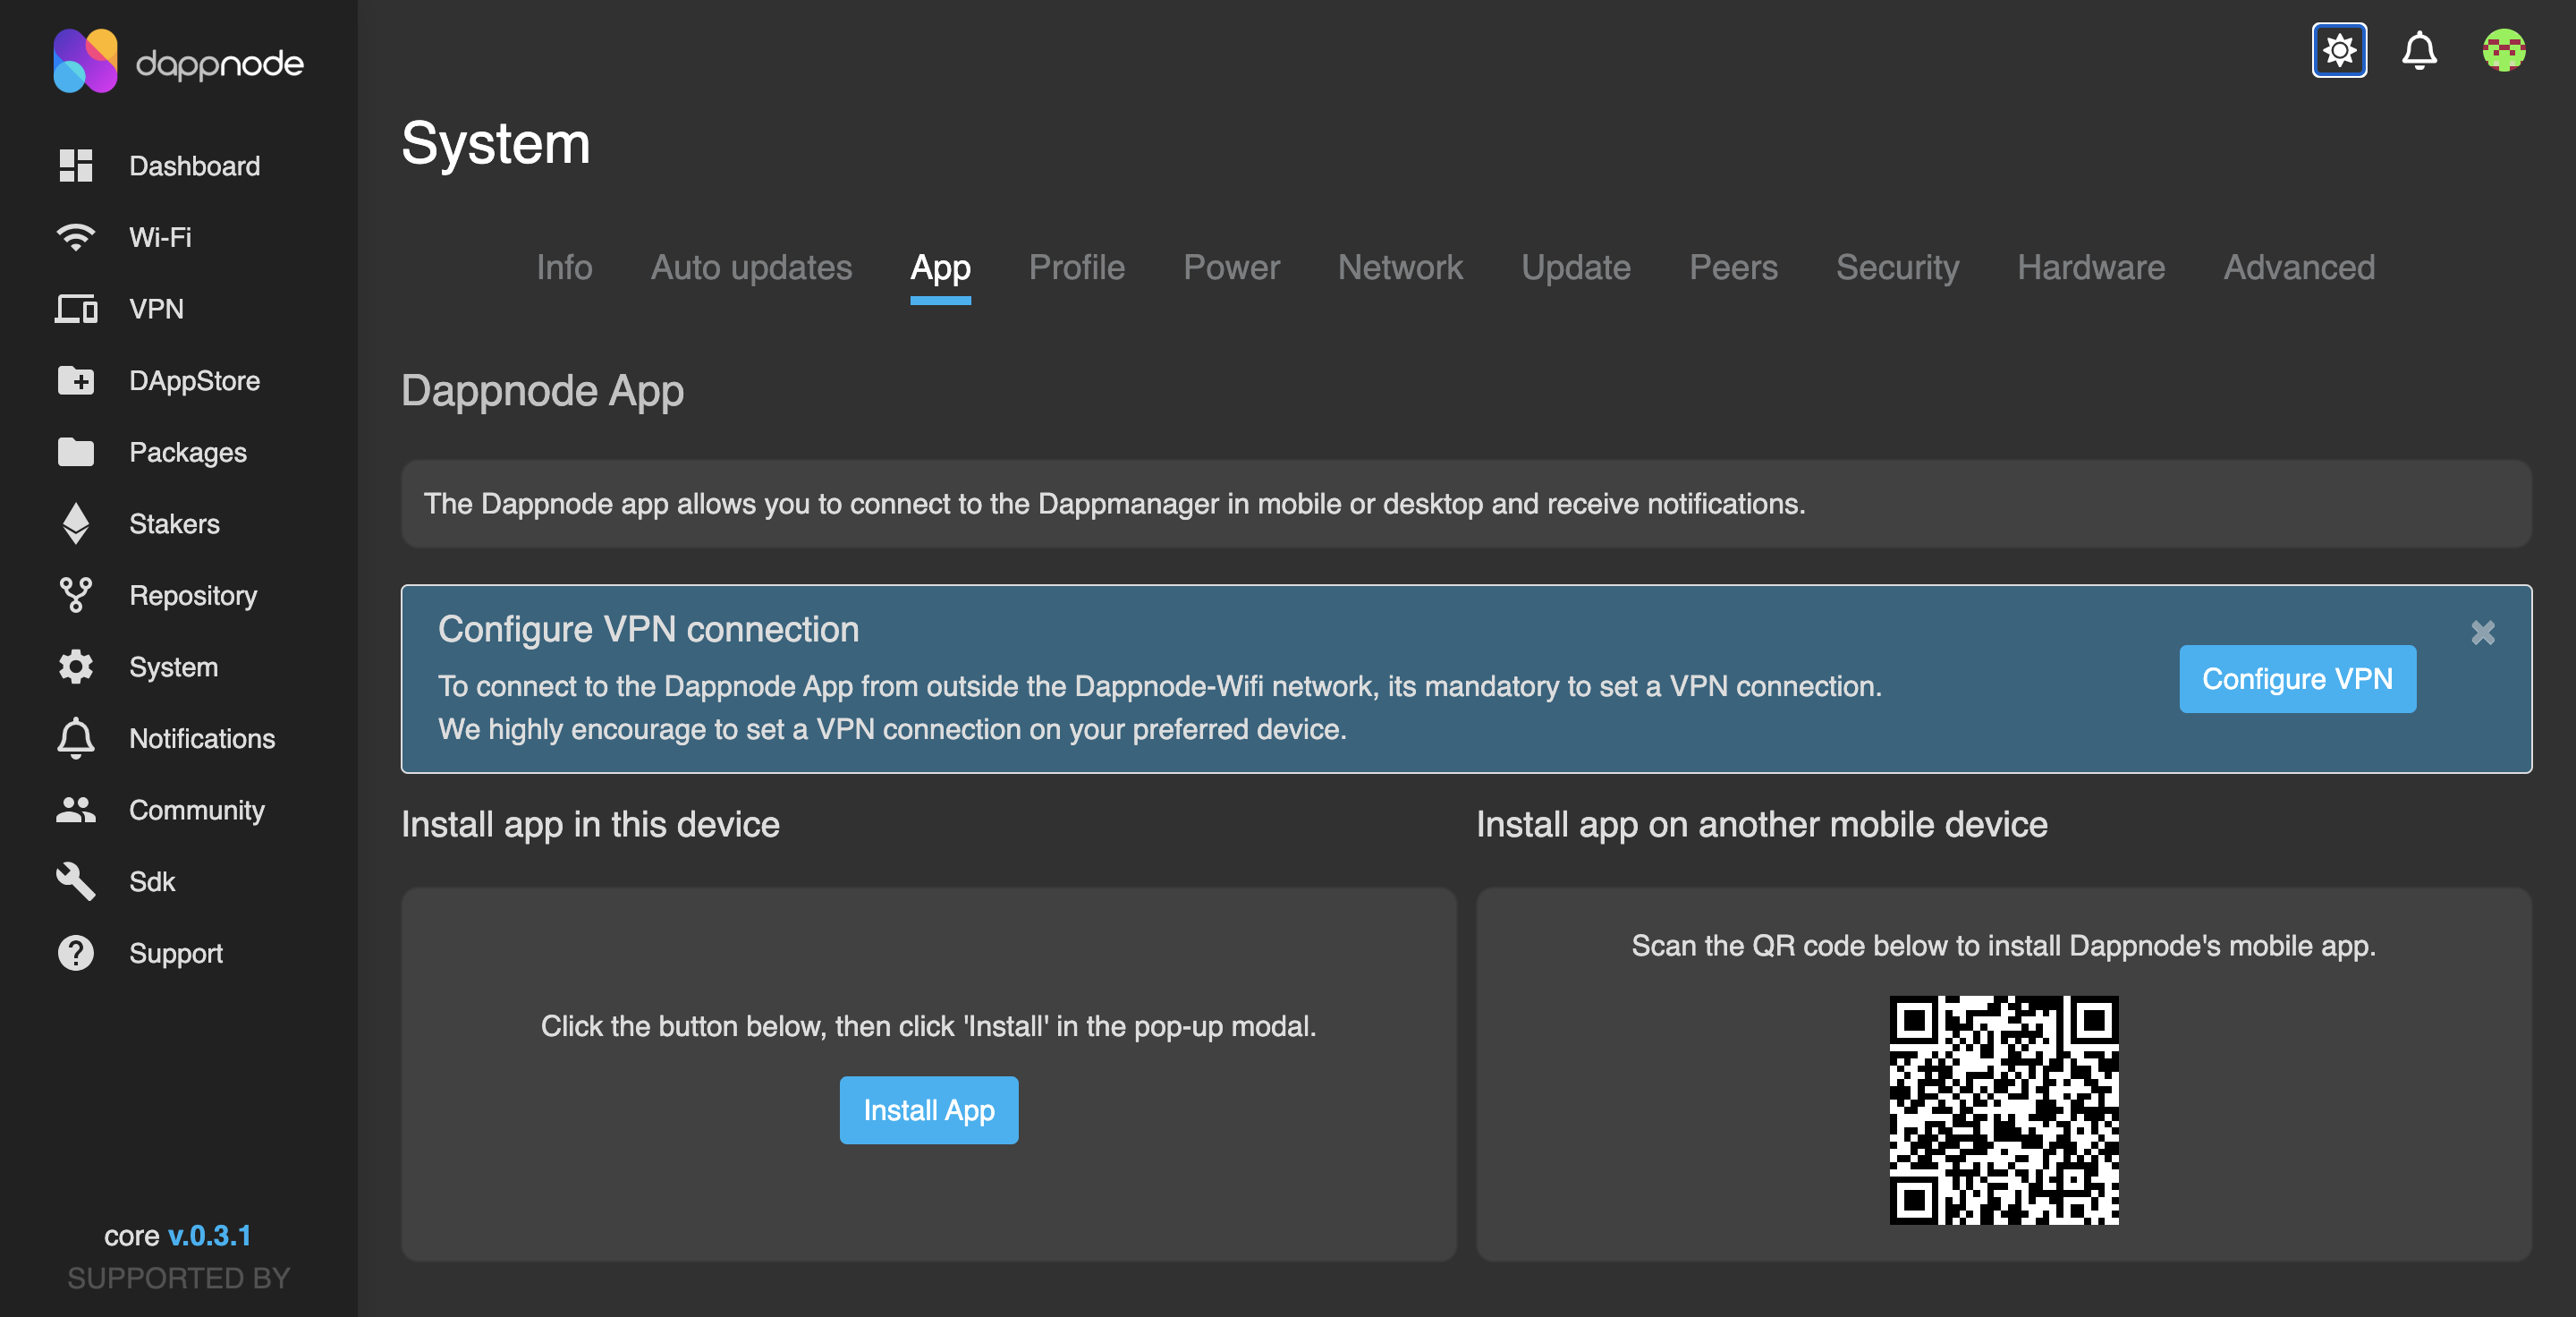Open Notifications via the bell icon in sidebar
This screenshot has width=2576, height=1317.
click(75, 738)
